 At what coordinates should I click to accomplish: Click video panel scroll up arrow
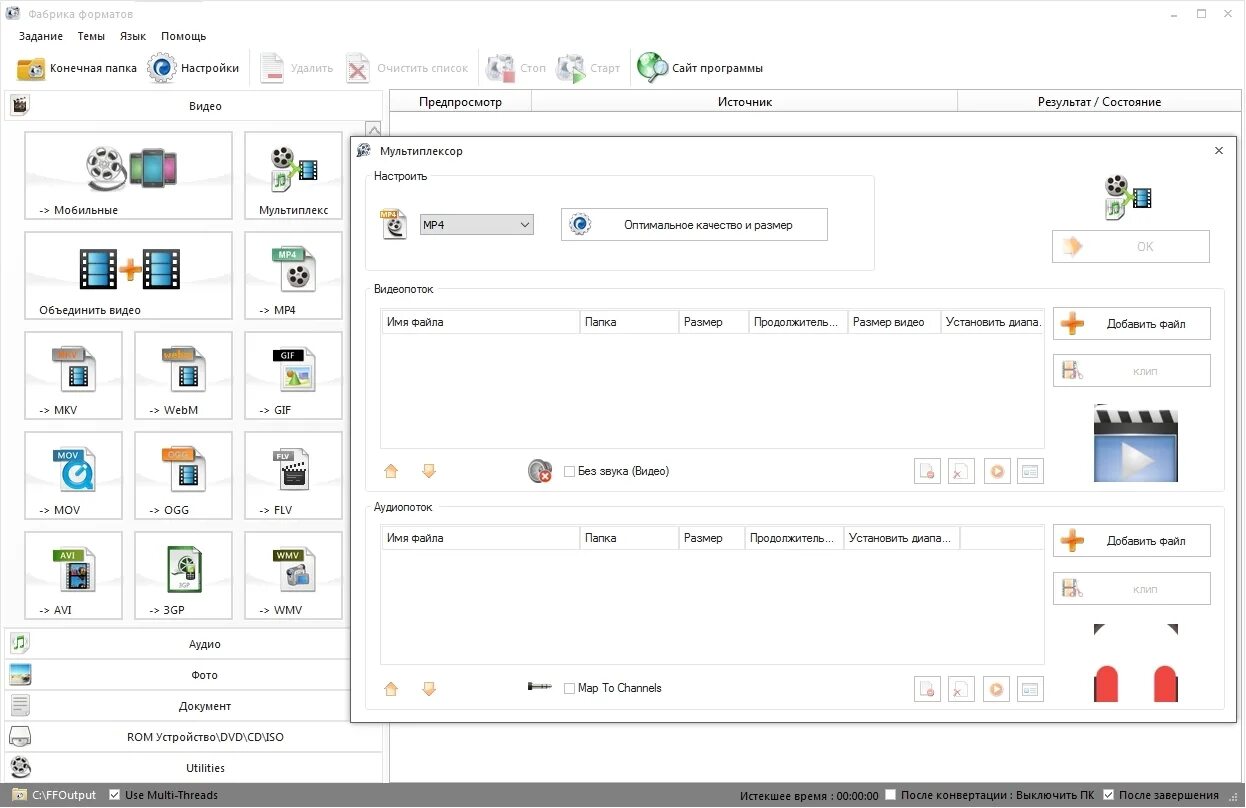(x=373, y=129)
